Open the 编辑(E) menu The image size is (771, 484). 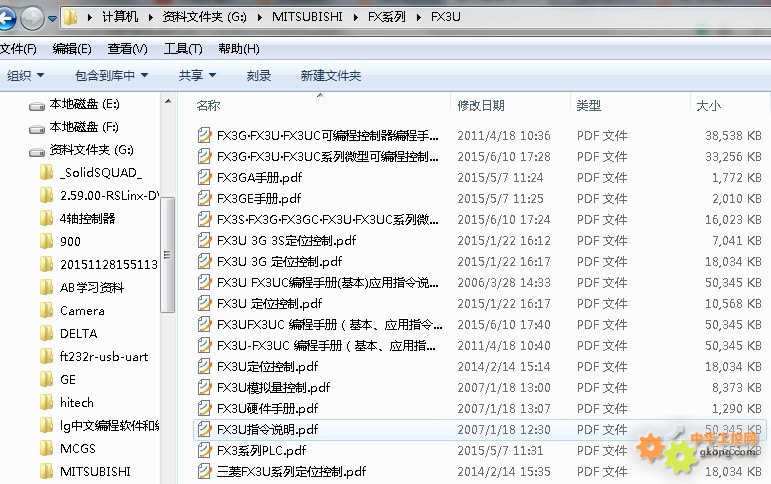point(72,49)
